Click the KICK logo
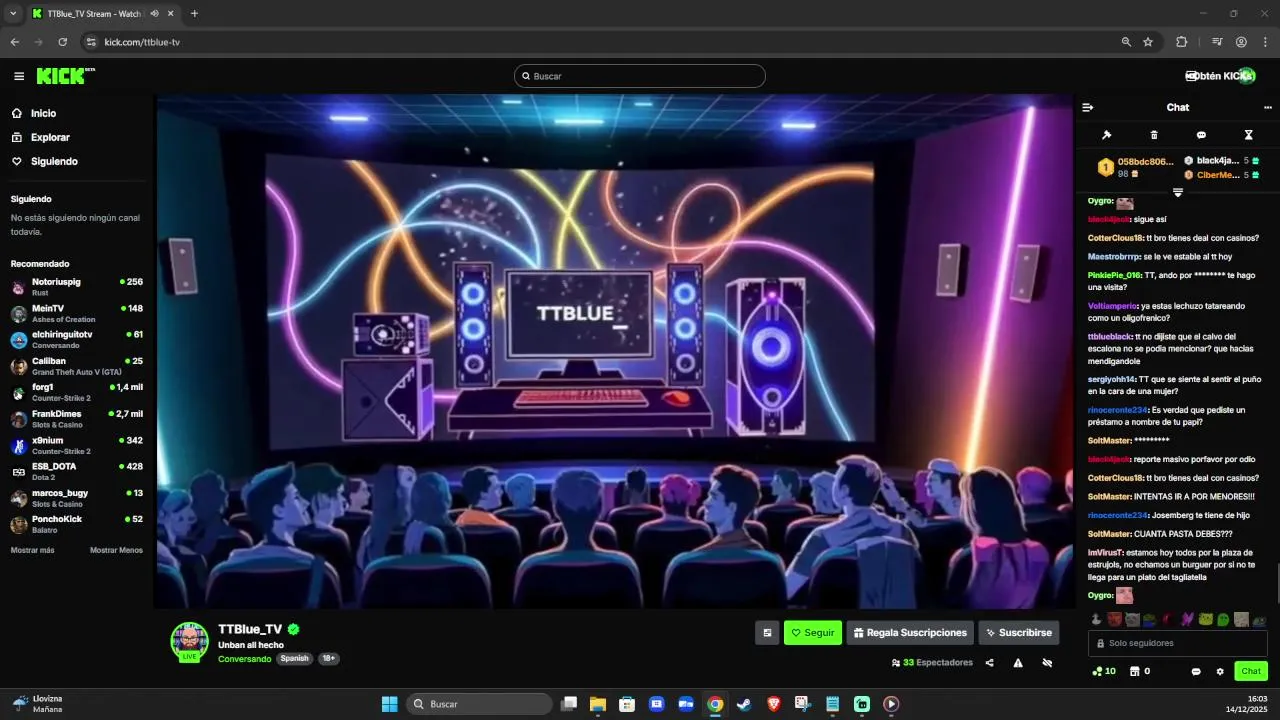1280x720 pixels. (x=65, y=76)
